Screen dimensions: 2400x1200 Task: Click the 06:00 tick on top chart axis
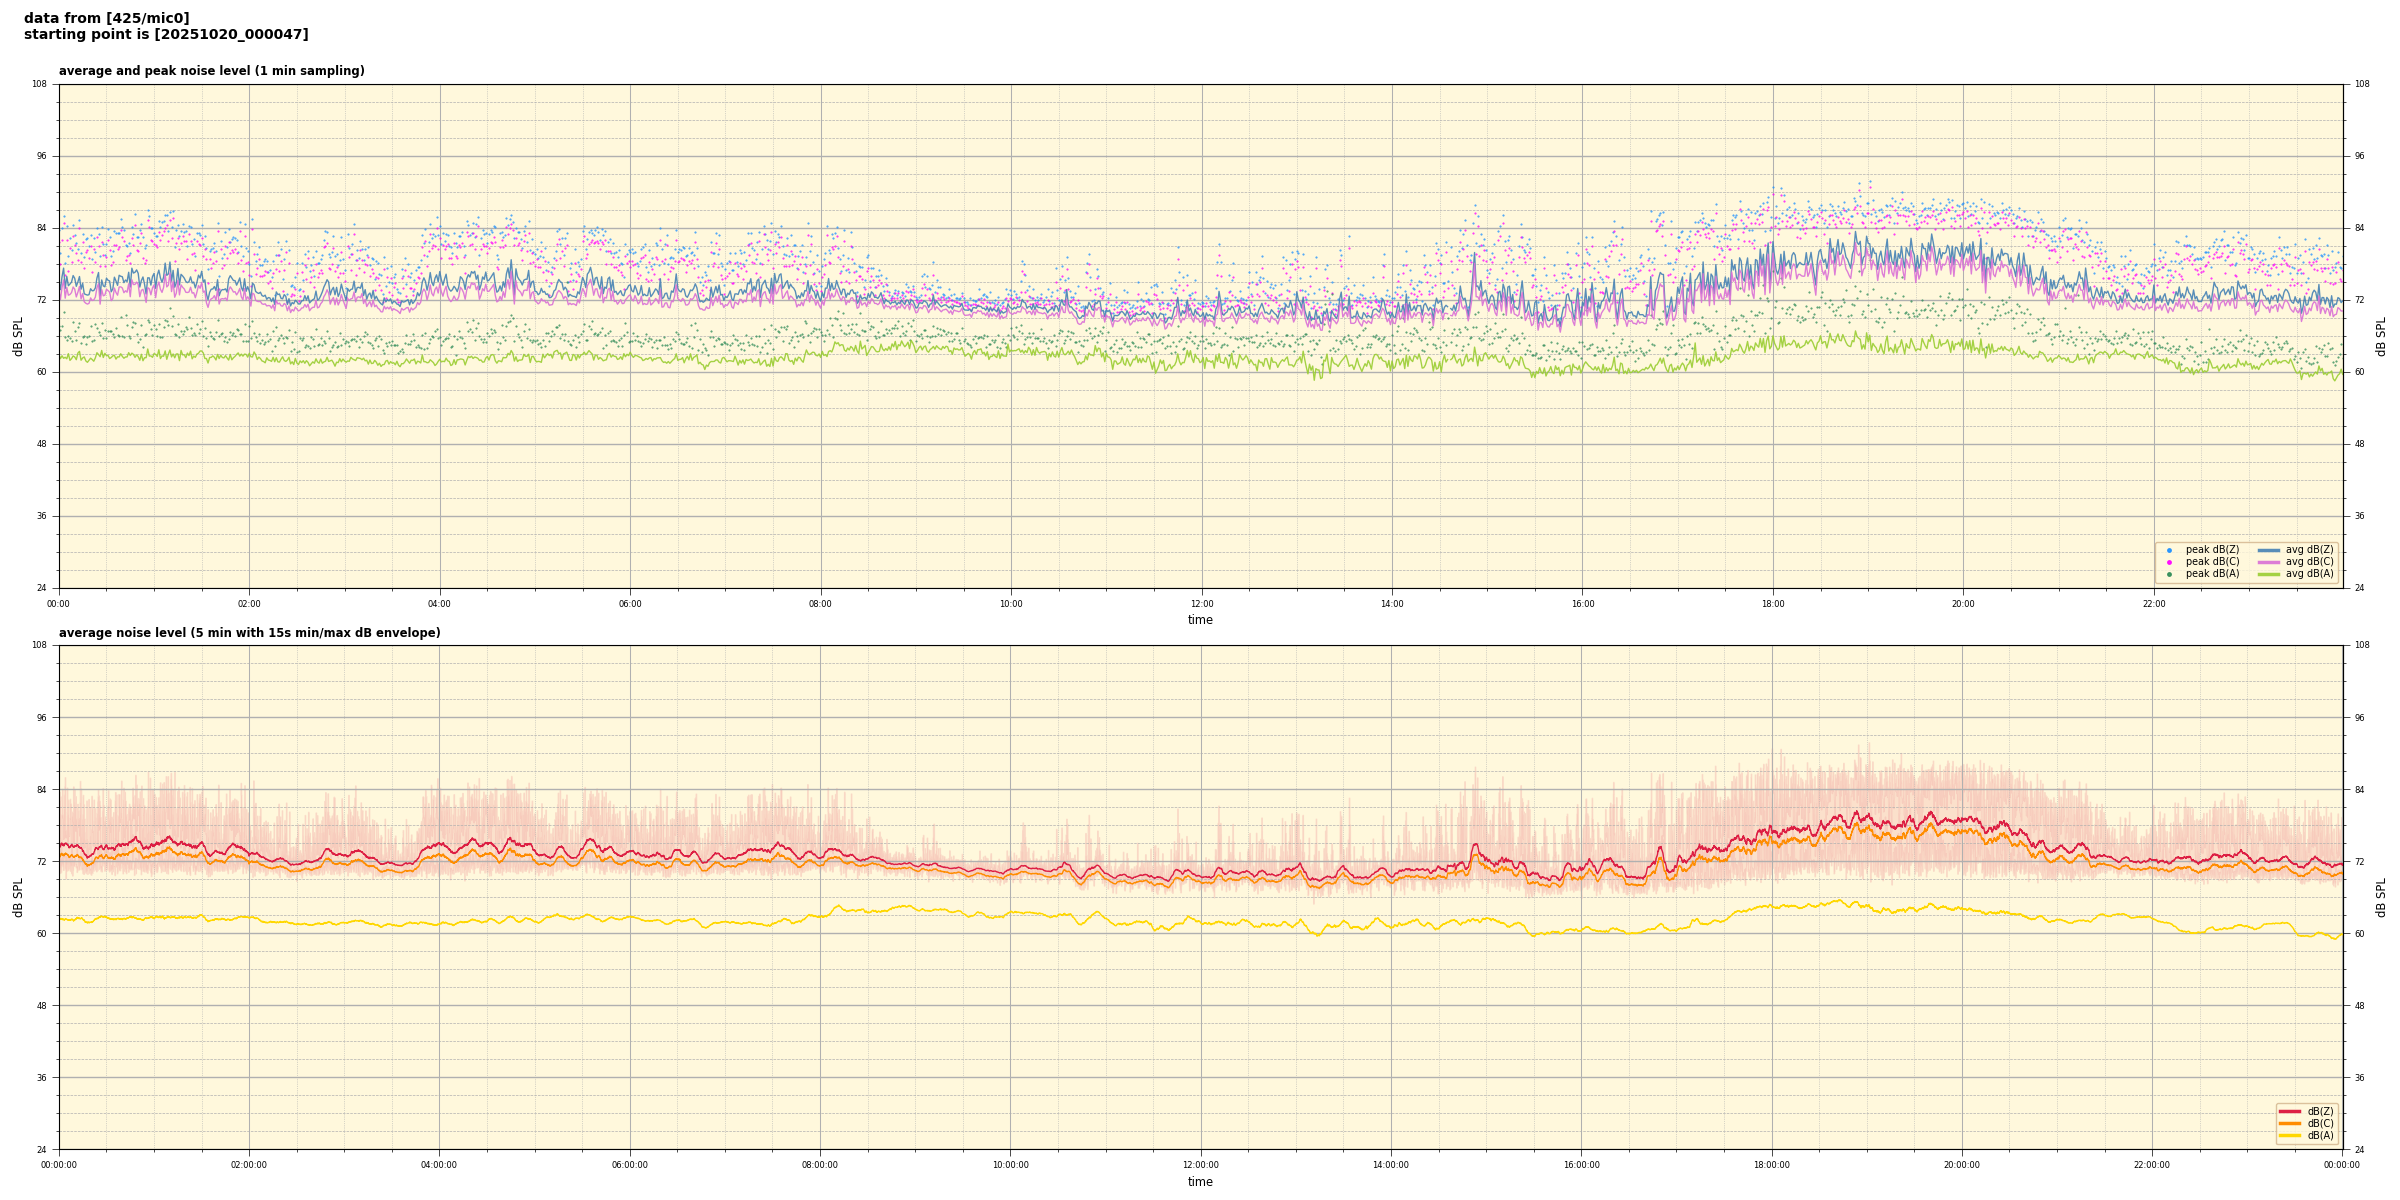tap(630, 604)
